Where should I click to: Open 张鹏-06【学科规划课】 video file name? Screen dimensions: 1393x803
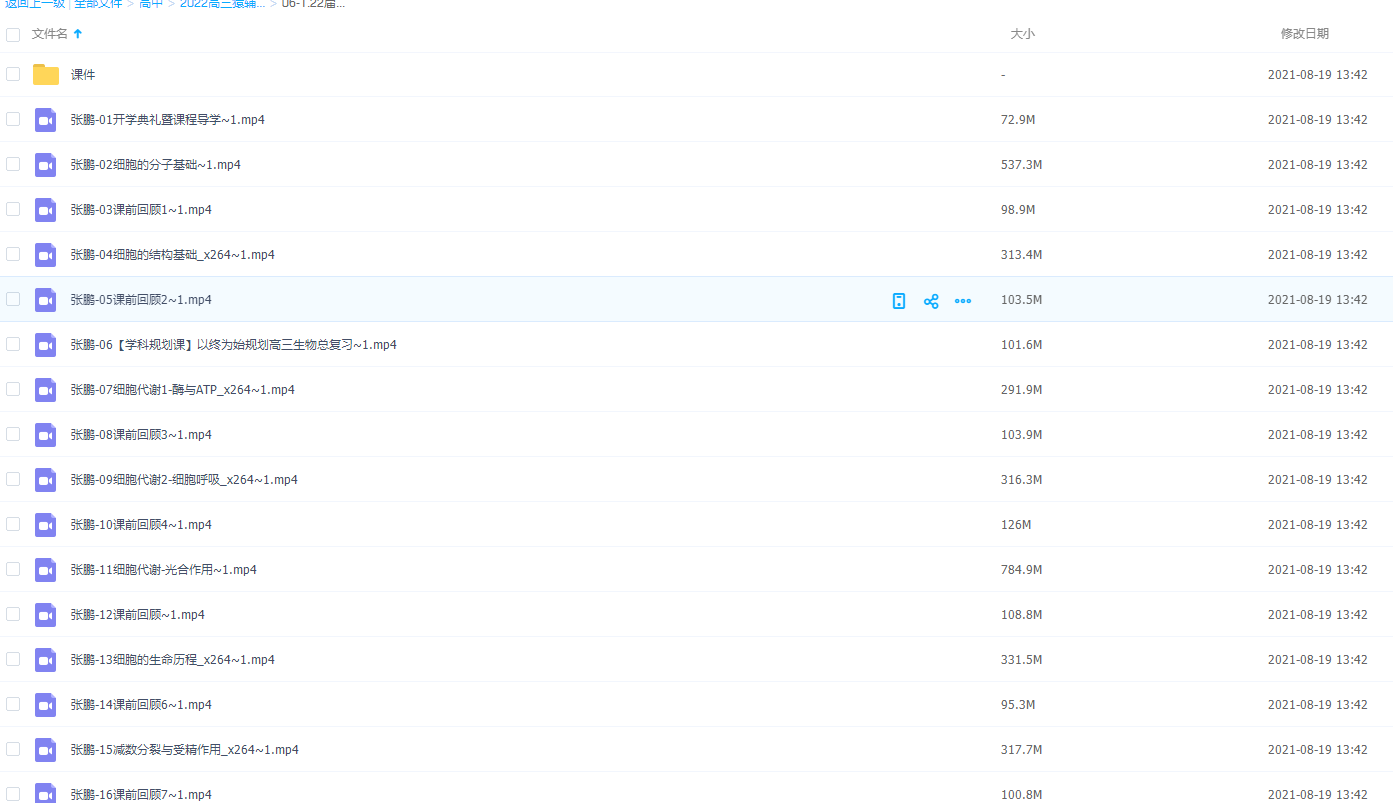point(233,345)
